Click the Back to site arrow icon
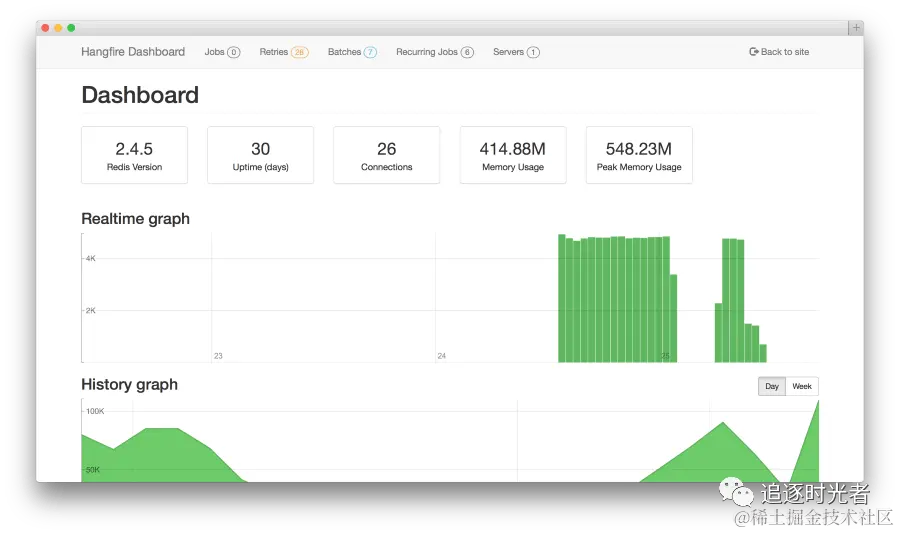Screen dimensions: 900x534 click(x=754, y=52)
